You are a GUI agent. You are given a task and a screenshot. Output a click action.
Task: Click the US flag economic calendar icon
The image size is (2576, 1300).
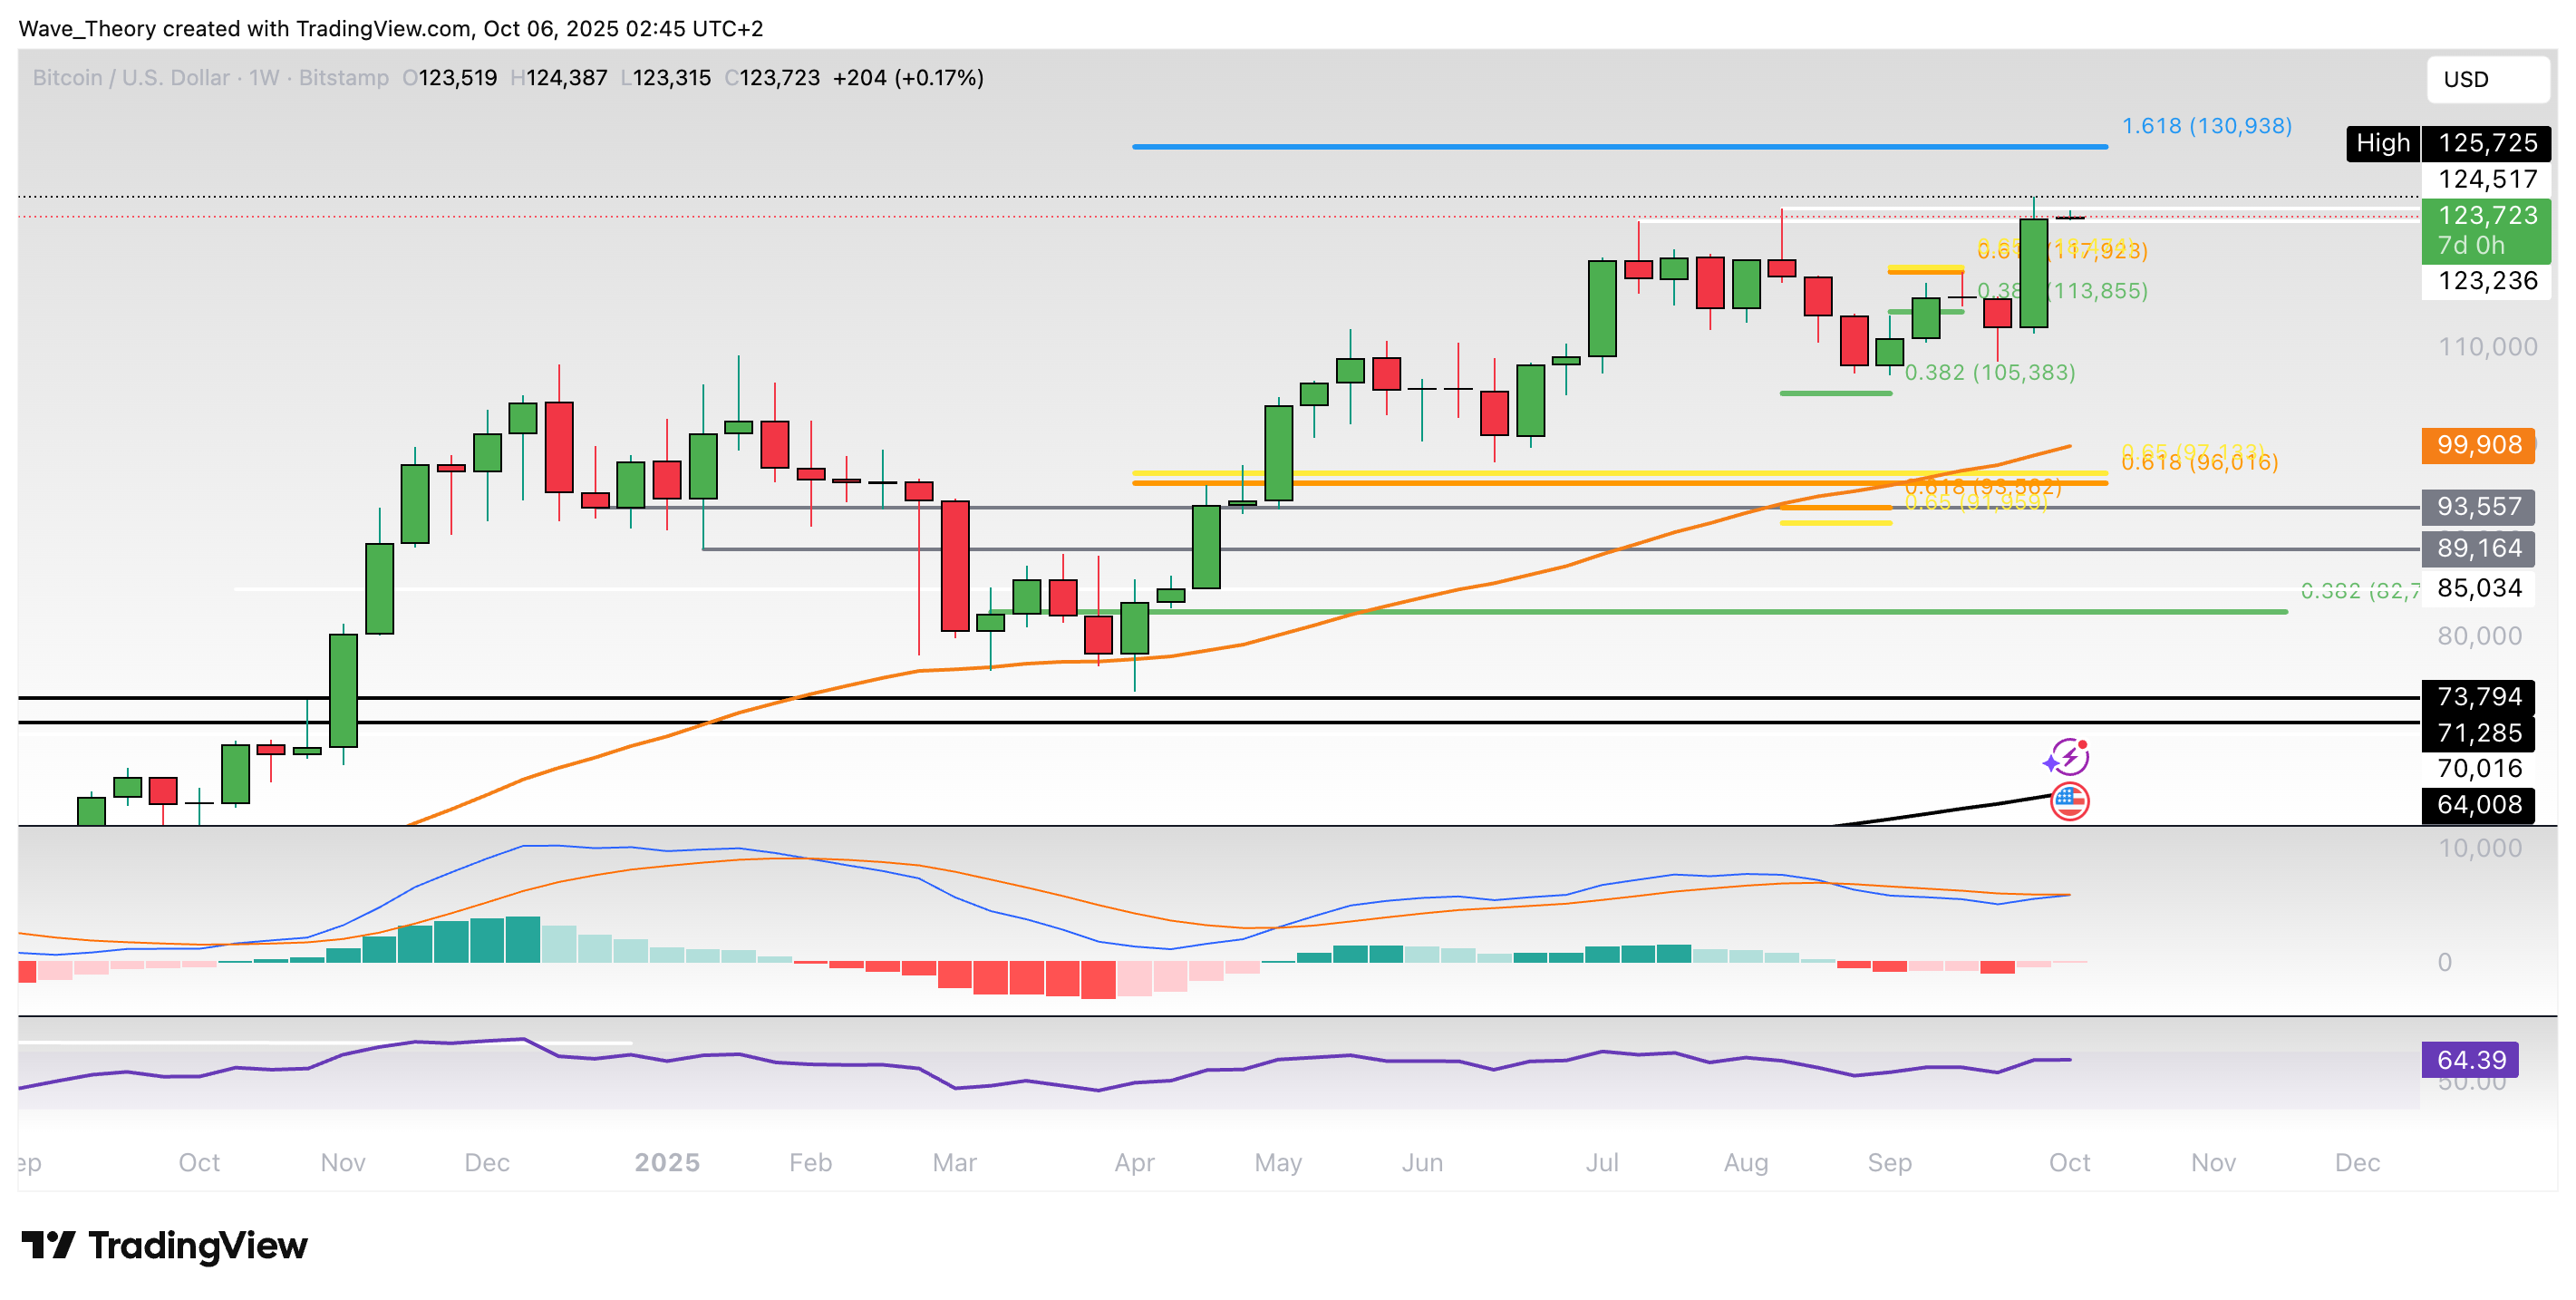[x=2069, y=800]
